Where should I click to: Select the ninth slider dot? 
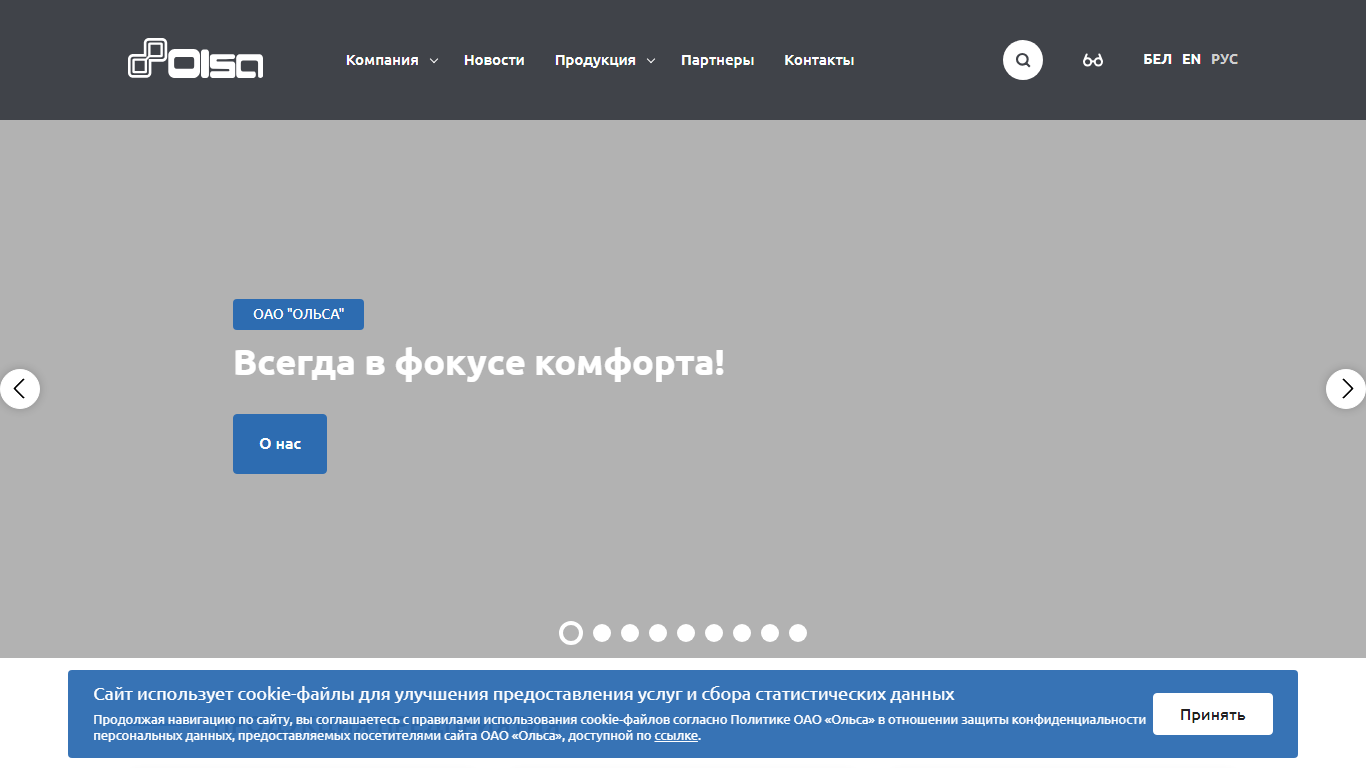pos(798,633)
